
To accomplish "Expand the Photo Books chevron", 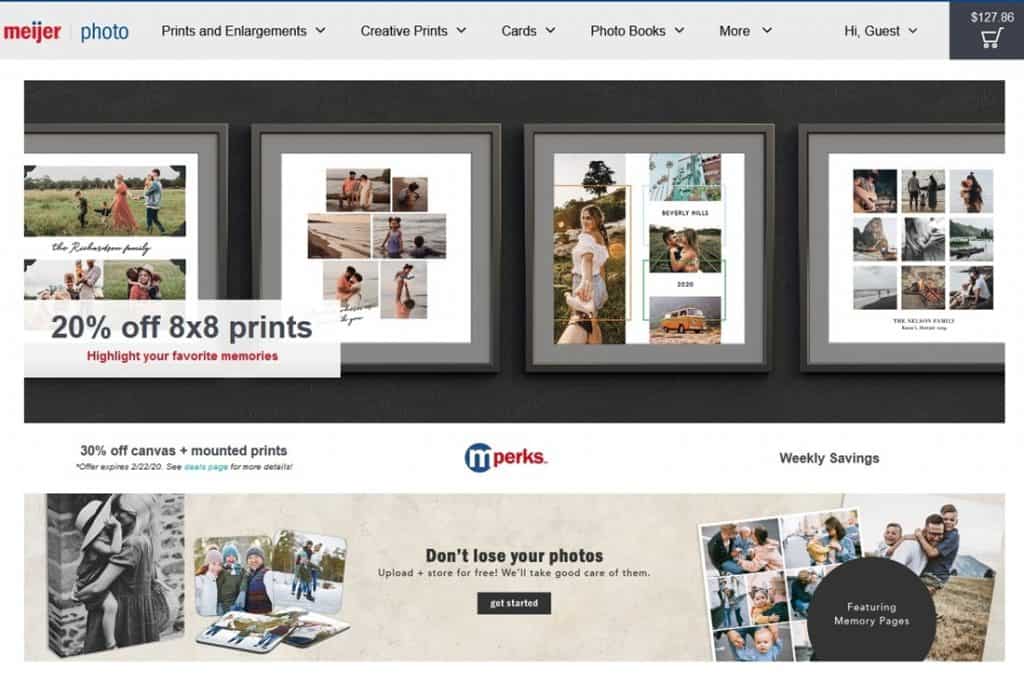I will [x=679, y=31].
